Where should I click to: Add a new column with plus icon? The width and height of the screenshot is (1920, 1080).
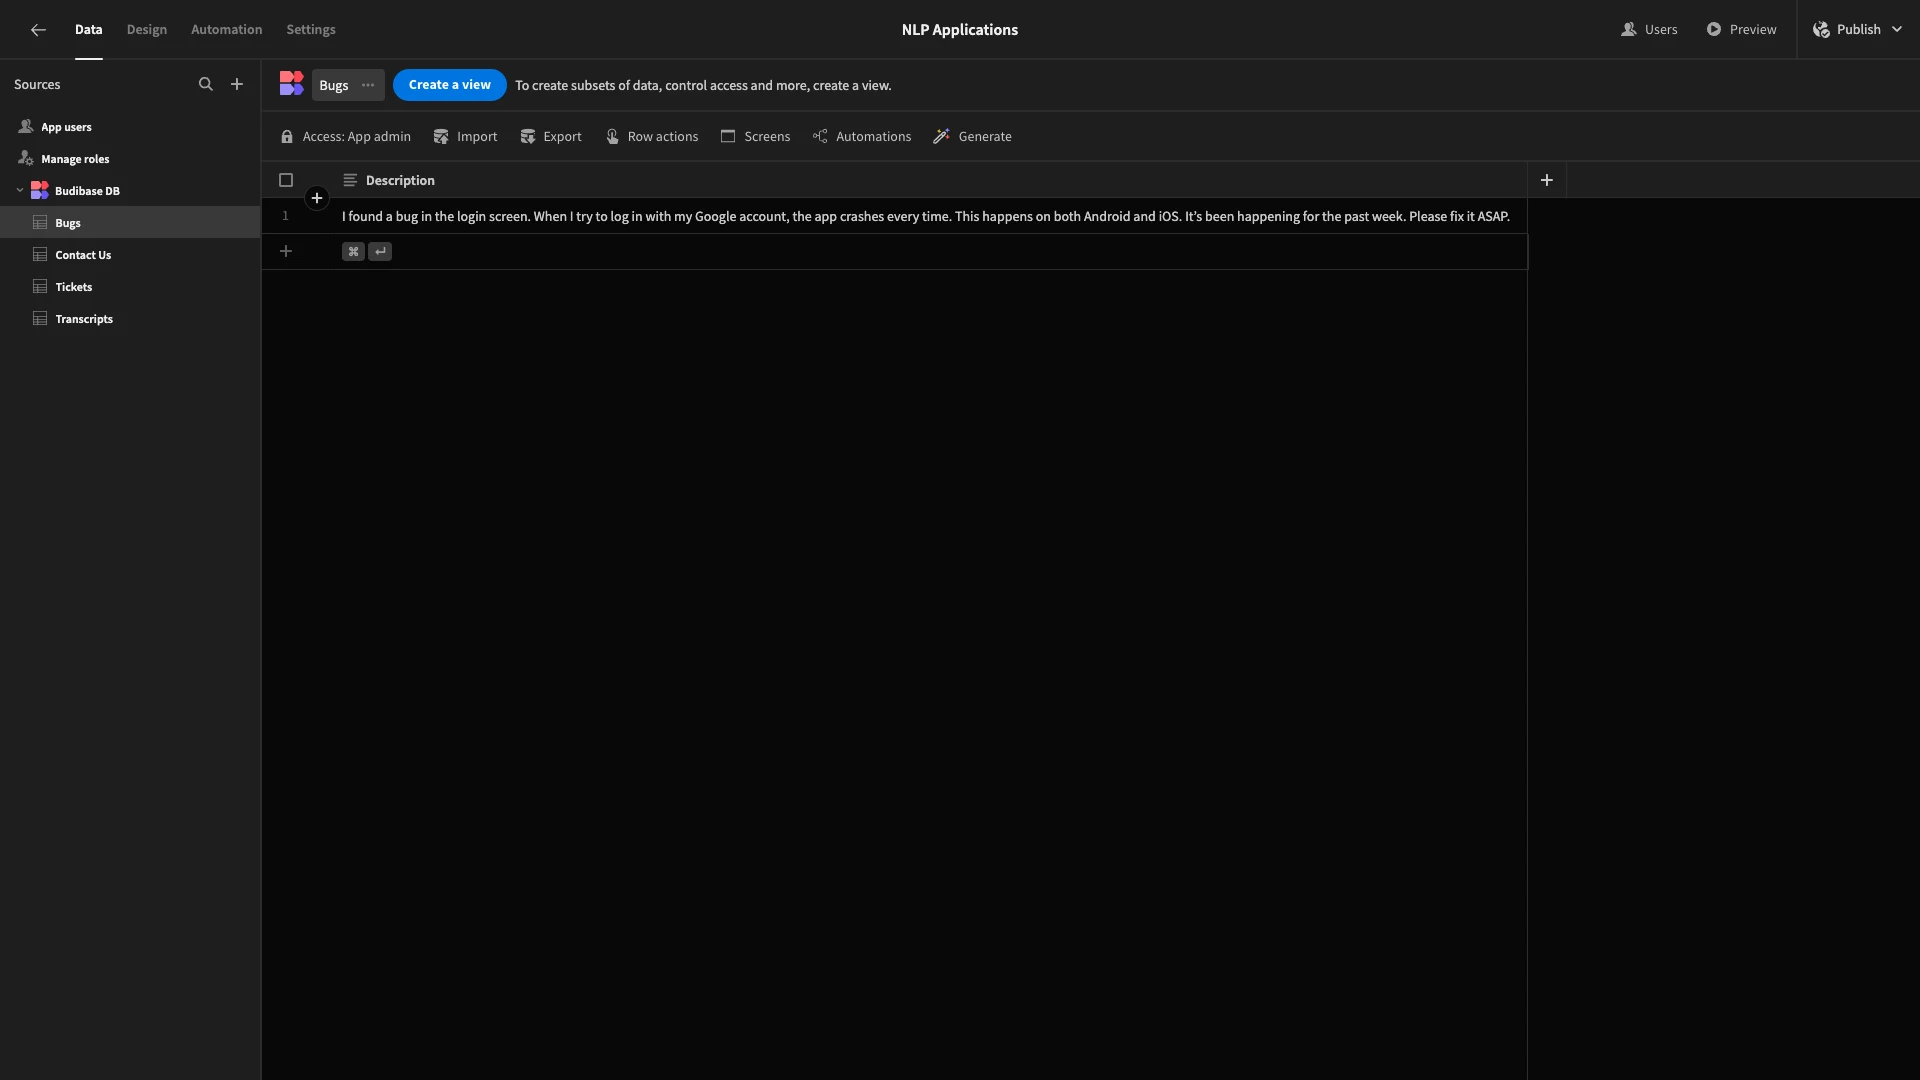(x=1547, y=180)
